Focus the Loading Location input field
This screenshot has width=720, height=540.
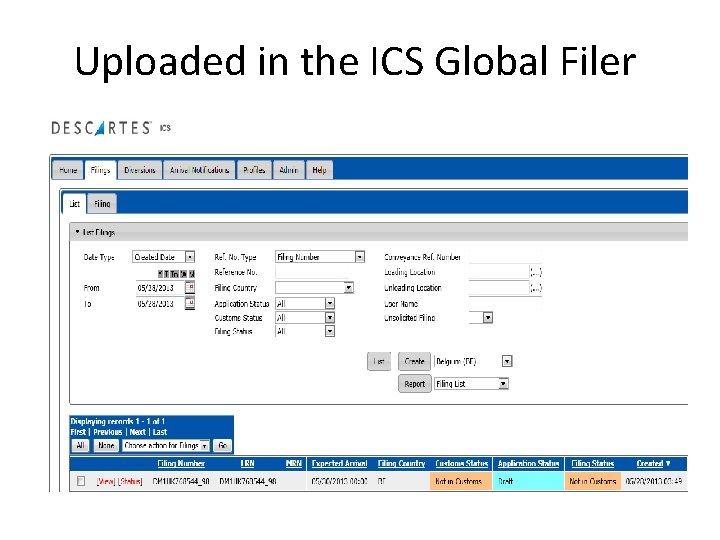pos(499,272)
